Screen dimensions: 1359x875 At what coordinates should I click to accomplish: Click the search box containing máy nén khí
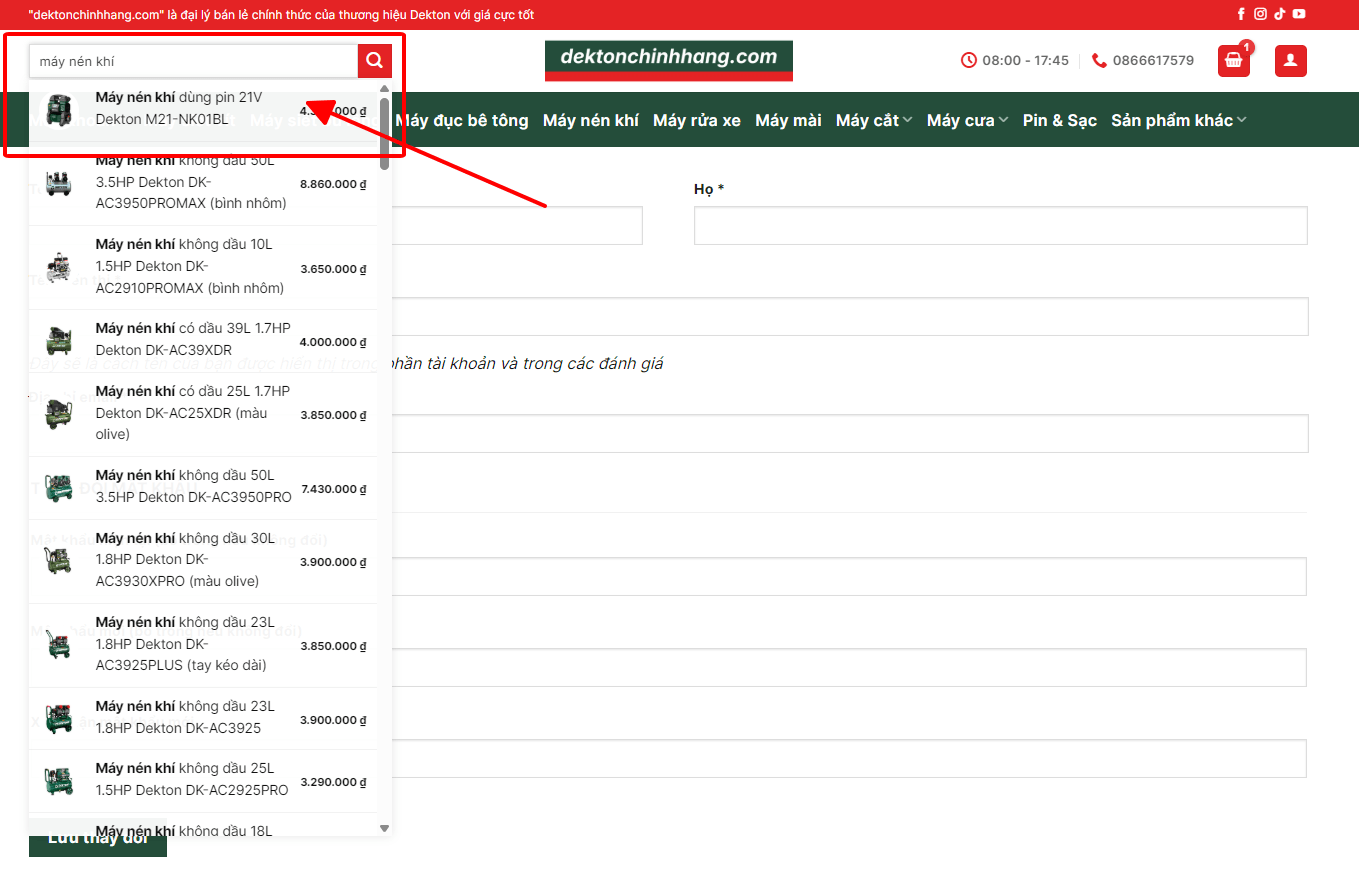193,61
